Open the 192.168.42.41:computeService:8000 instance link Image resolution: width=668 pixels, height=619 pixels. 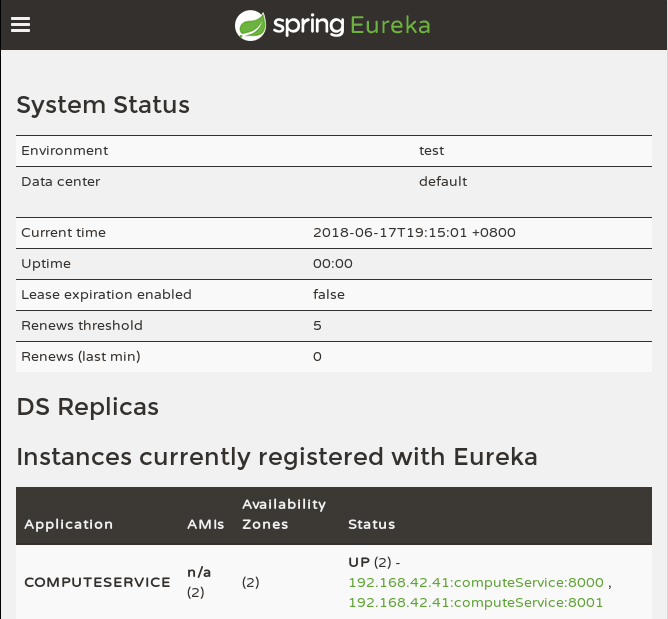(476, 582)
